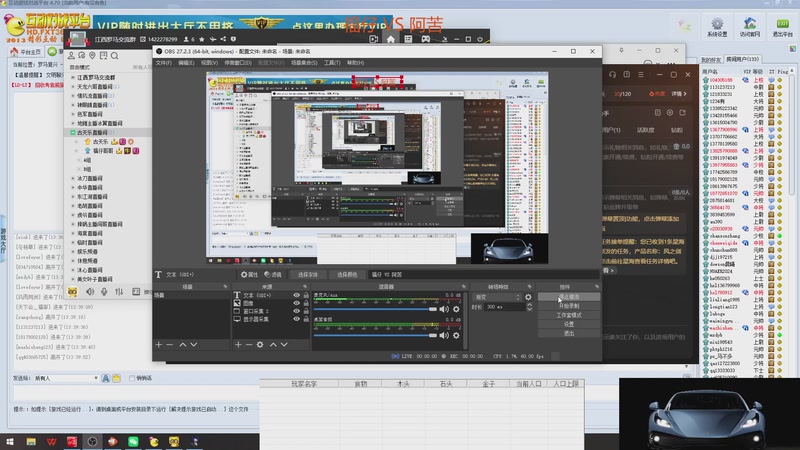
Task: Click star favorite icon beside channel ID
Action: (202, 39)
